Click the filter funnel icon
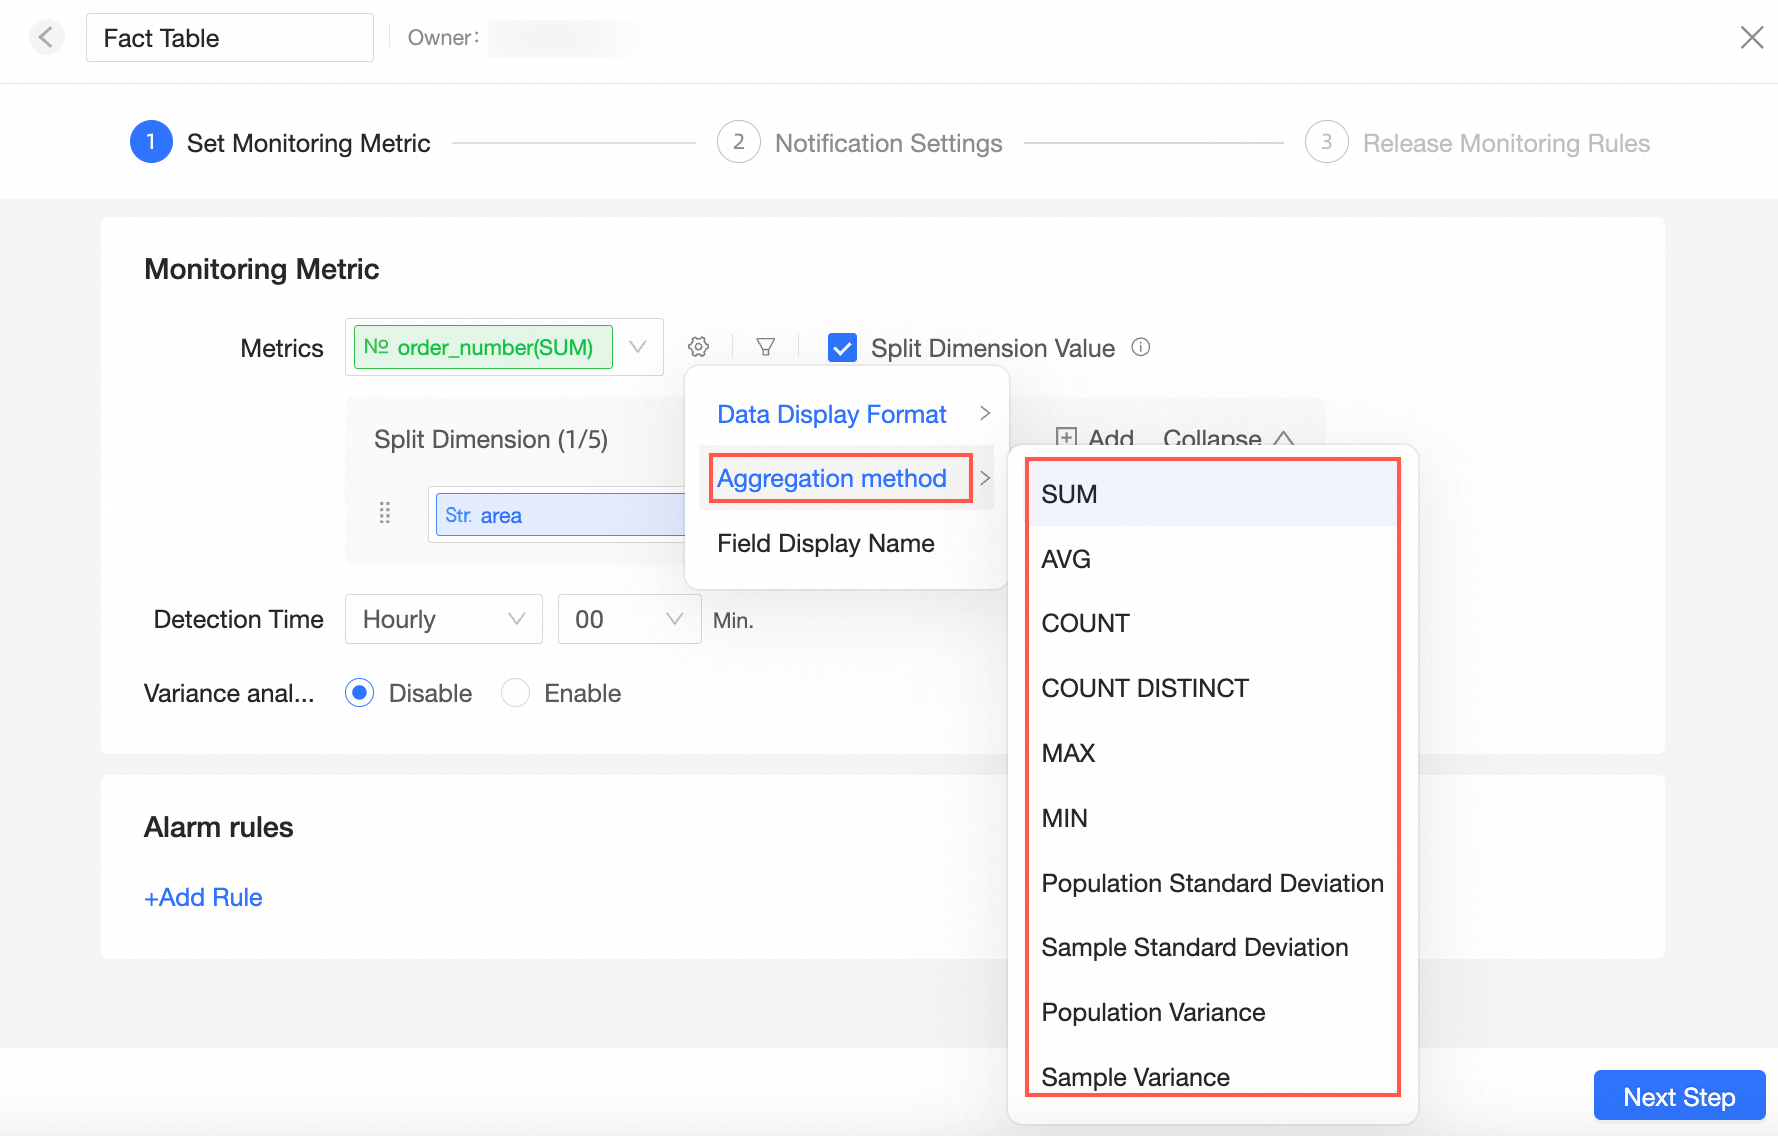Image resolution: width=1778 pixels, height=1136 pixels. coord(766,347)
